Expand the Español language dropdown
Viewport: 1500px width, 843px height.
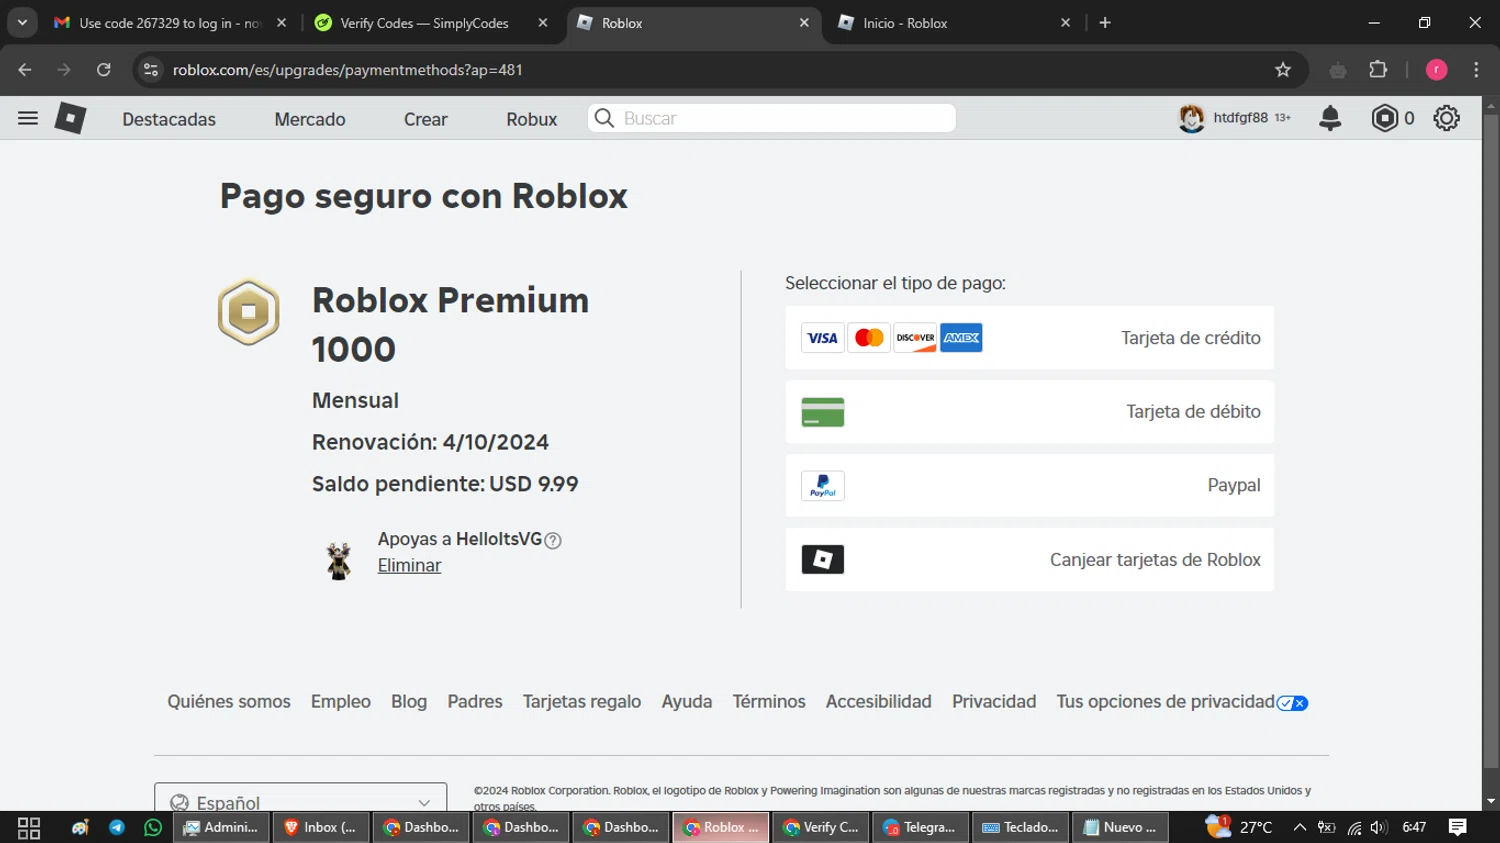coord(300,800)
